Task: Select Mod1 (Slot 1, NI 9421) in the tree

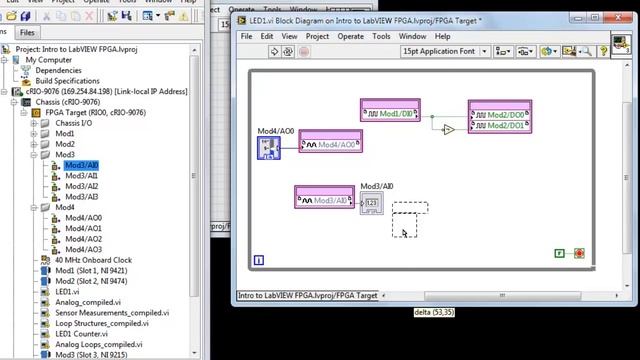Action: point(91,271)
